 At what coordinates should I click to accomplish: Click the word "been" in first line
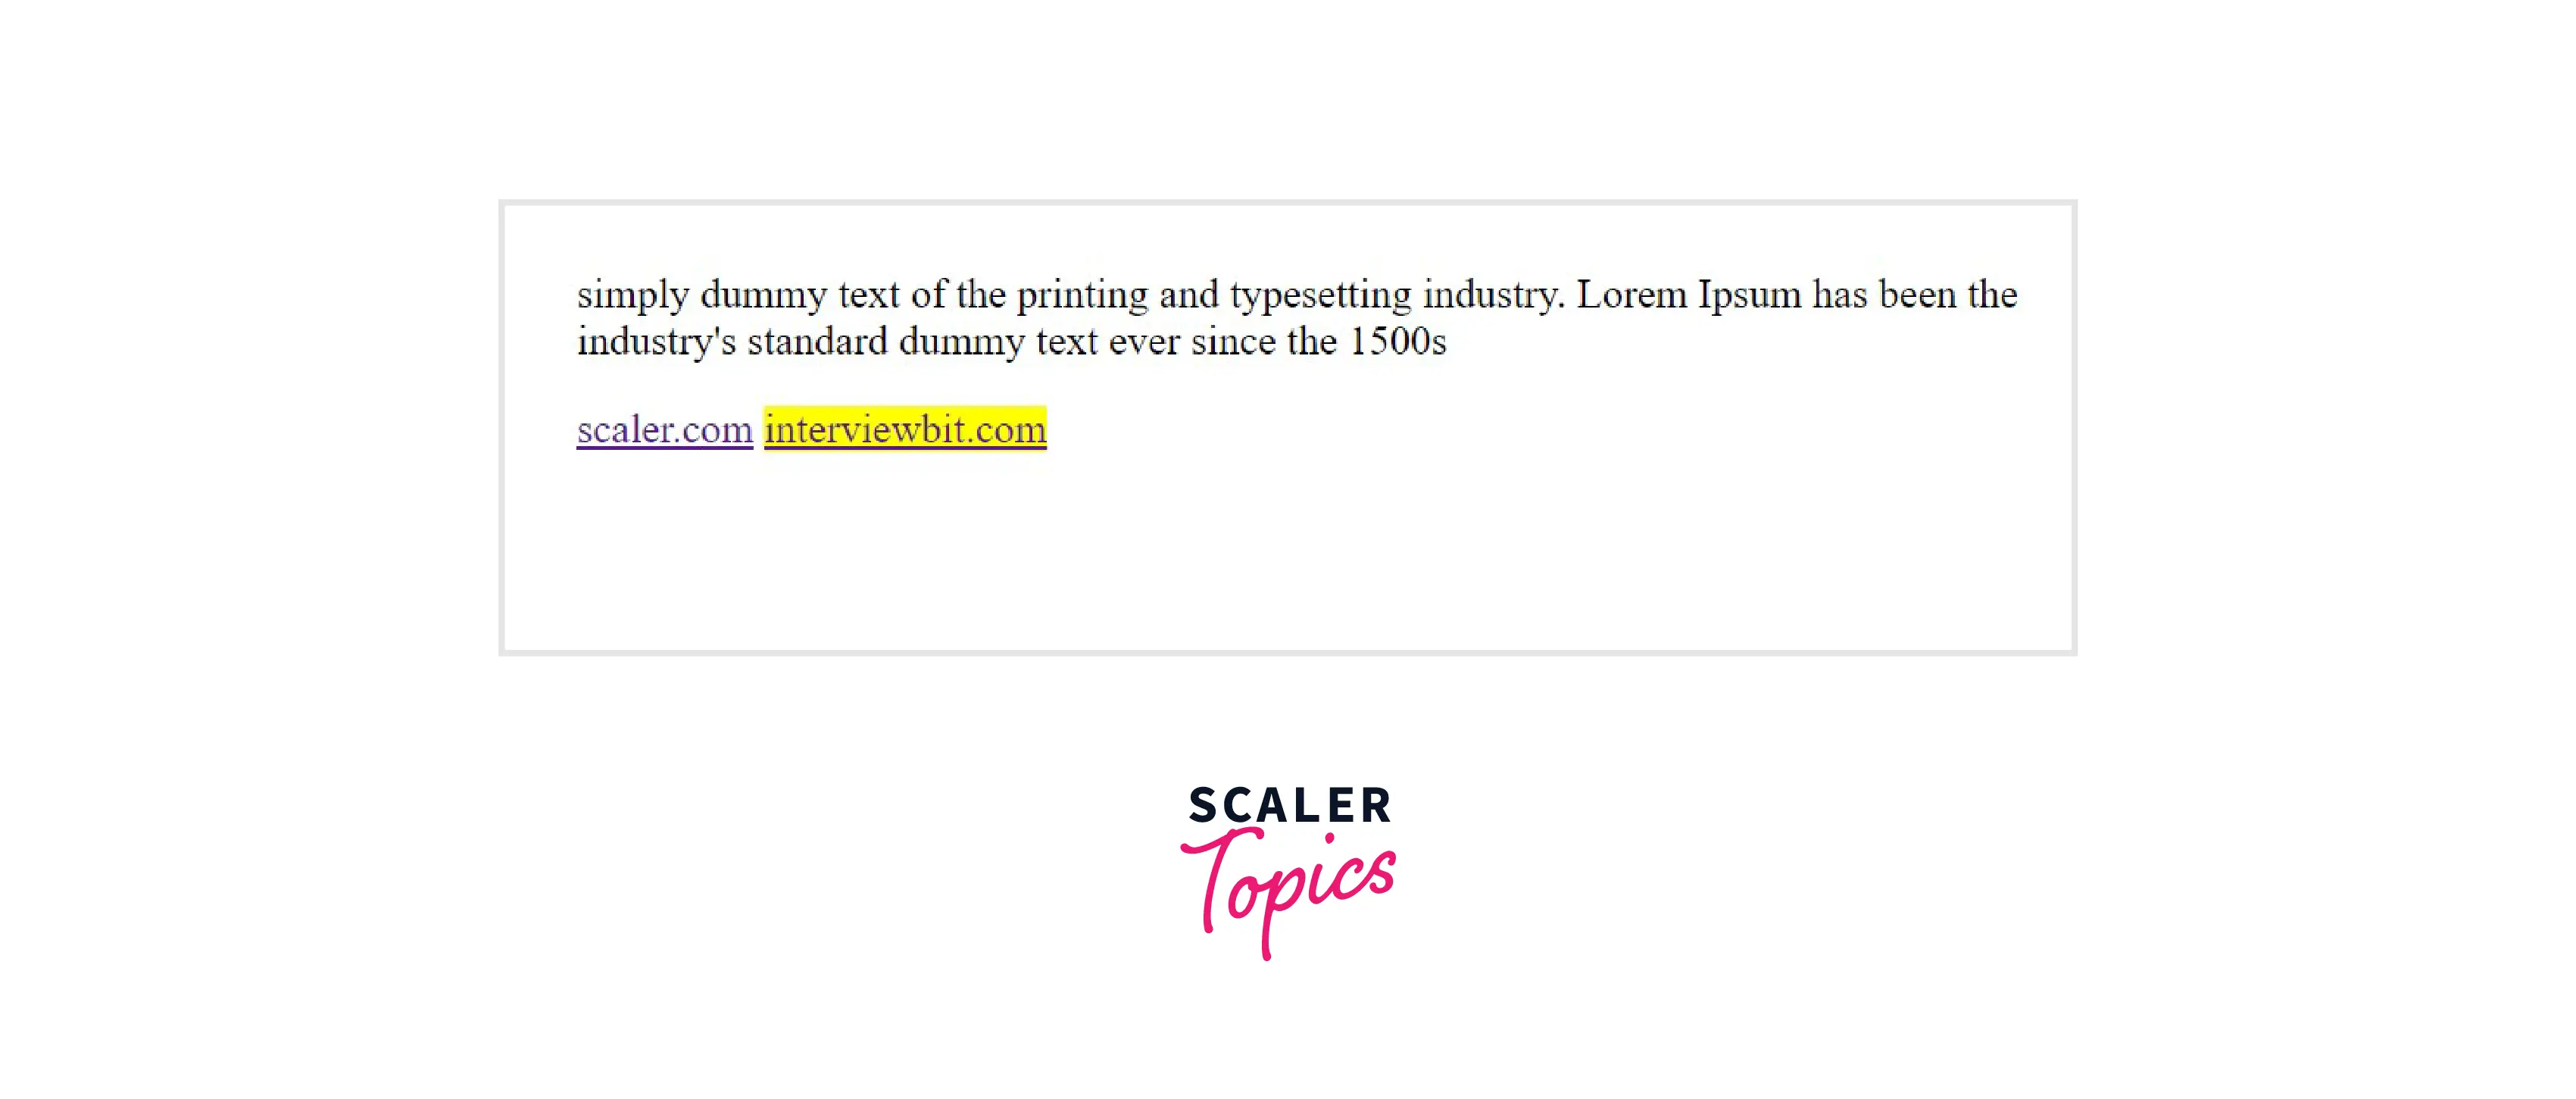click(1917, 295)
